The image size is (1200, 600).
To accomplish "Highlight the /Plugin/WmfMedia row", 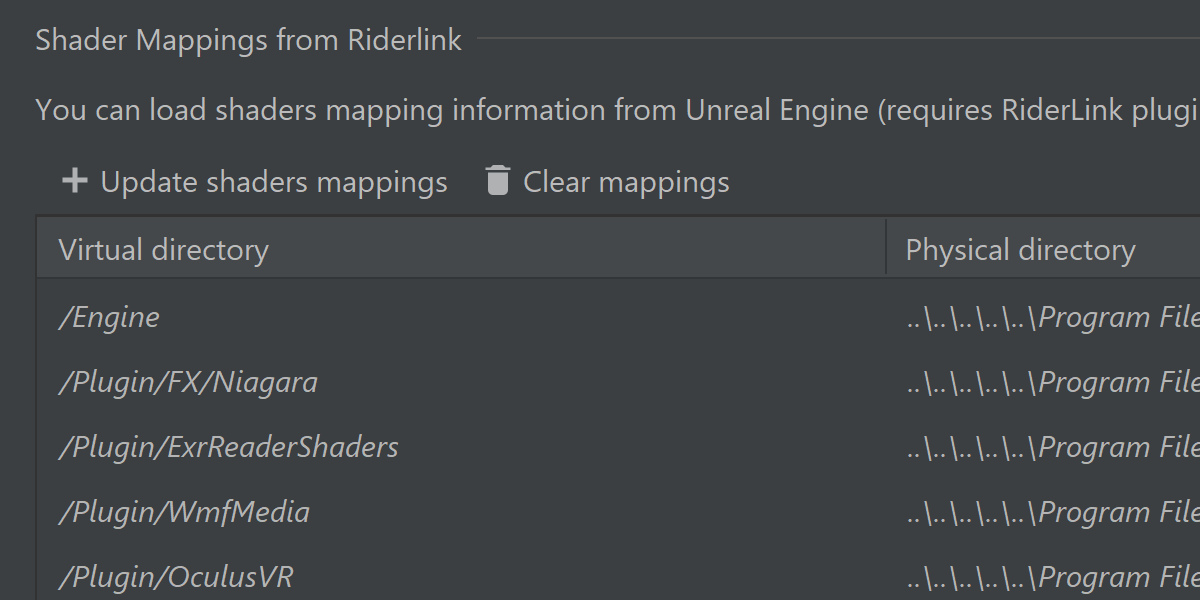I will (x=185, y=512).
